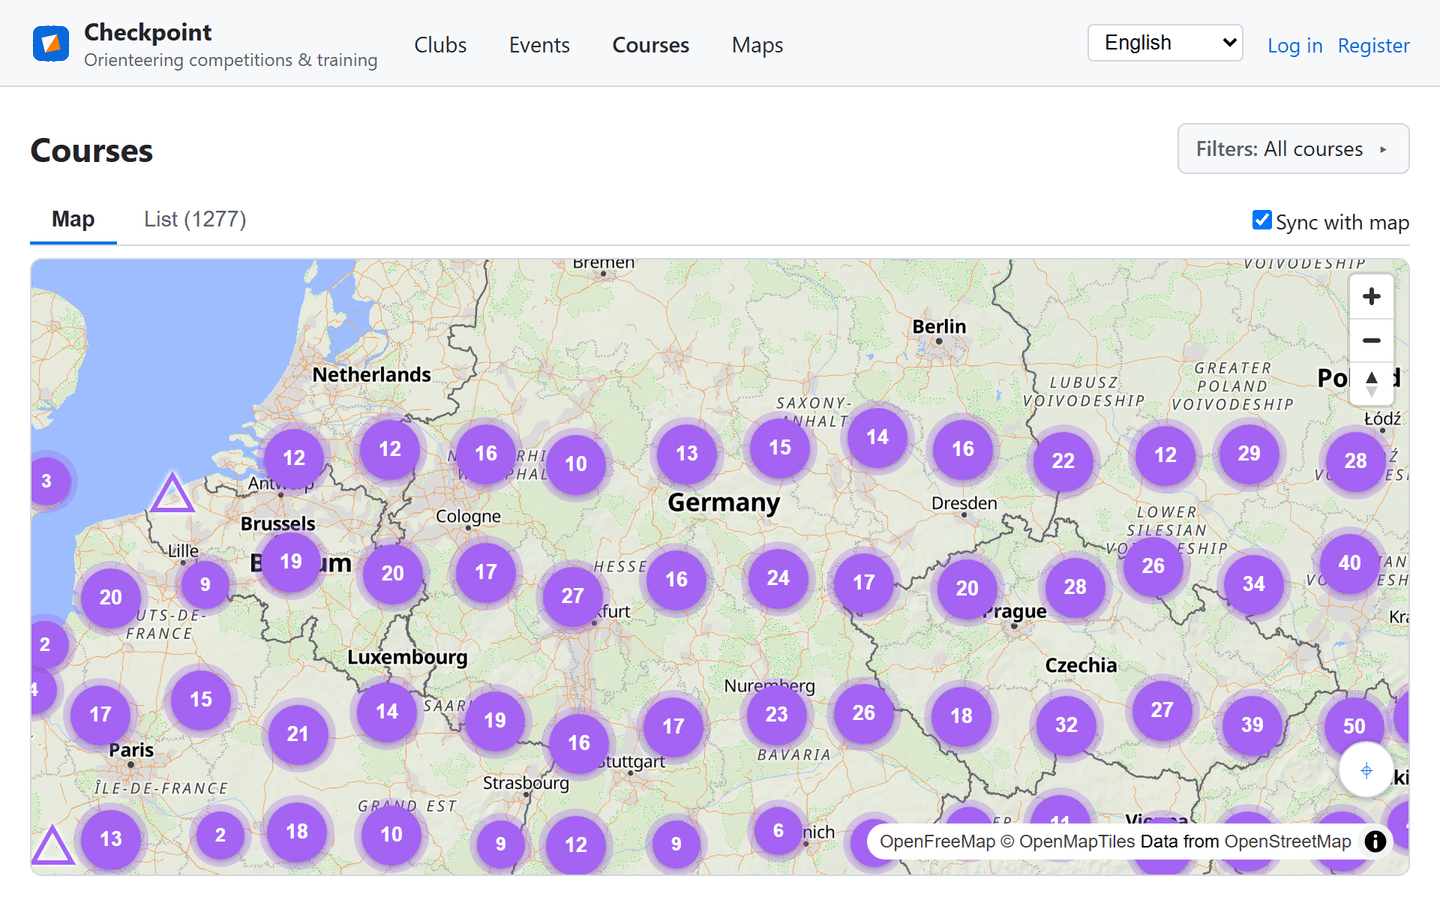Select the cluster marker labeled 6

tap(778, 830)
